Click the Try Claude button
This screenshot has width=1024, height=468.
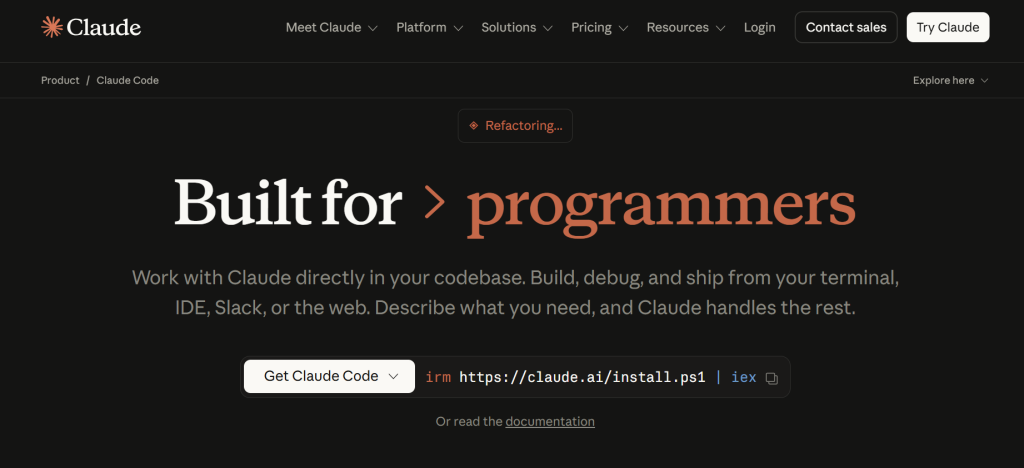[948, 27]
